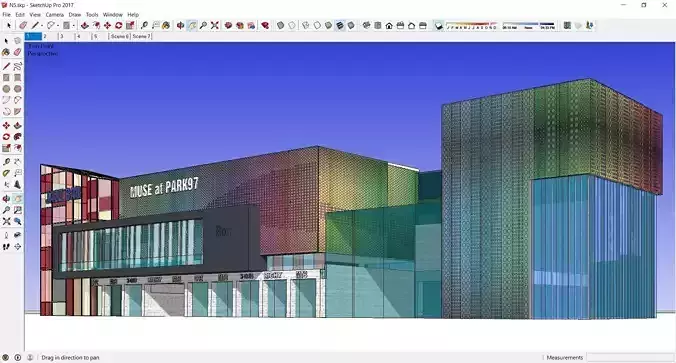This screenshot has height=363, width=676.
Task: Select the Scale tool in the horizontal toolbar
Action: click(x=130, y=26)
